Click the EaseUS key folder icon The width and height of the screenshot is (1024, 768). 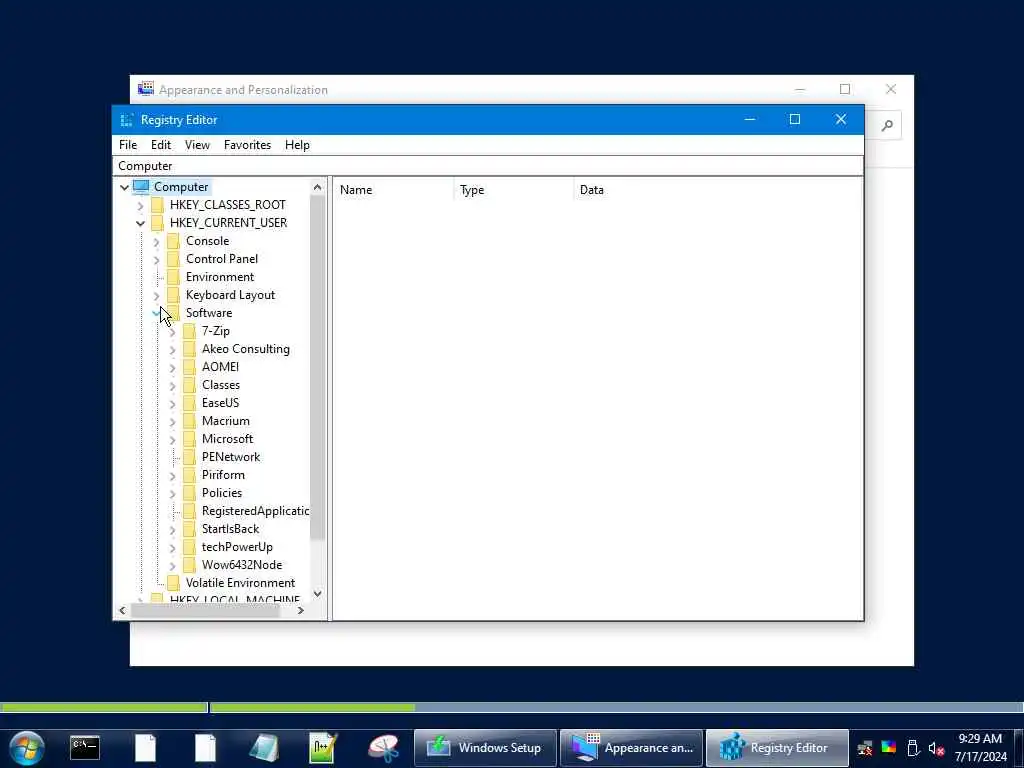pyautogui.click(x=189, y=403)
